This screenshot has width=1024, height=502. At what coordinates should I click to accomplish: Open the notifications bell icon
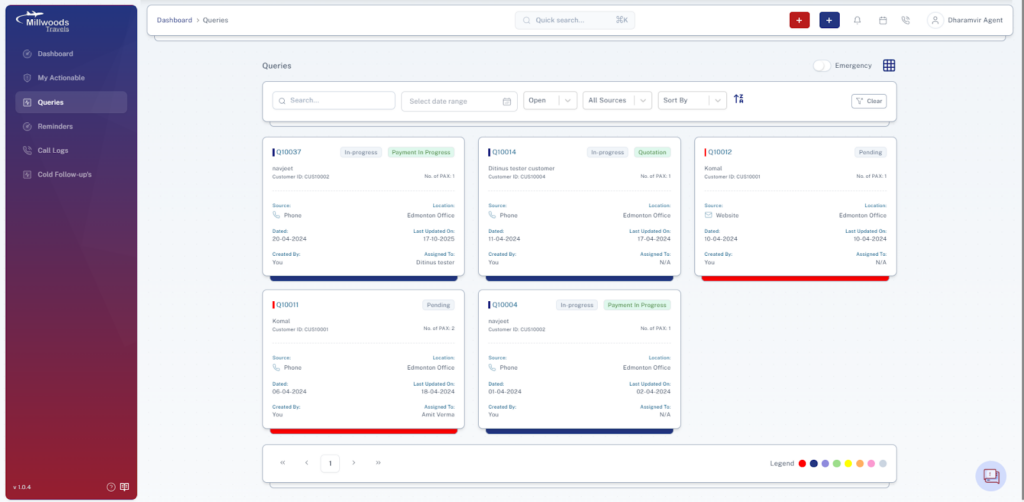(x=857, y=20)
